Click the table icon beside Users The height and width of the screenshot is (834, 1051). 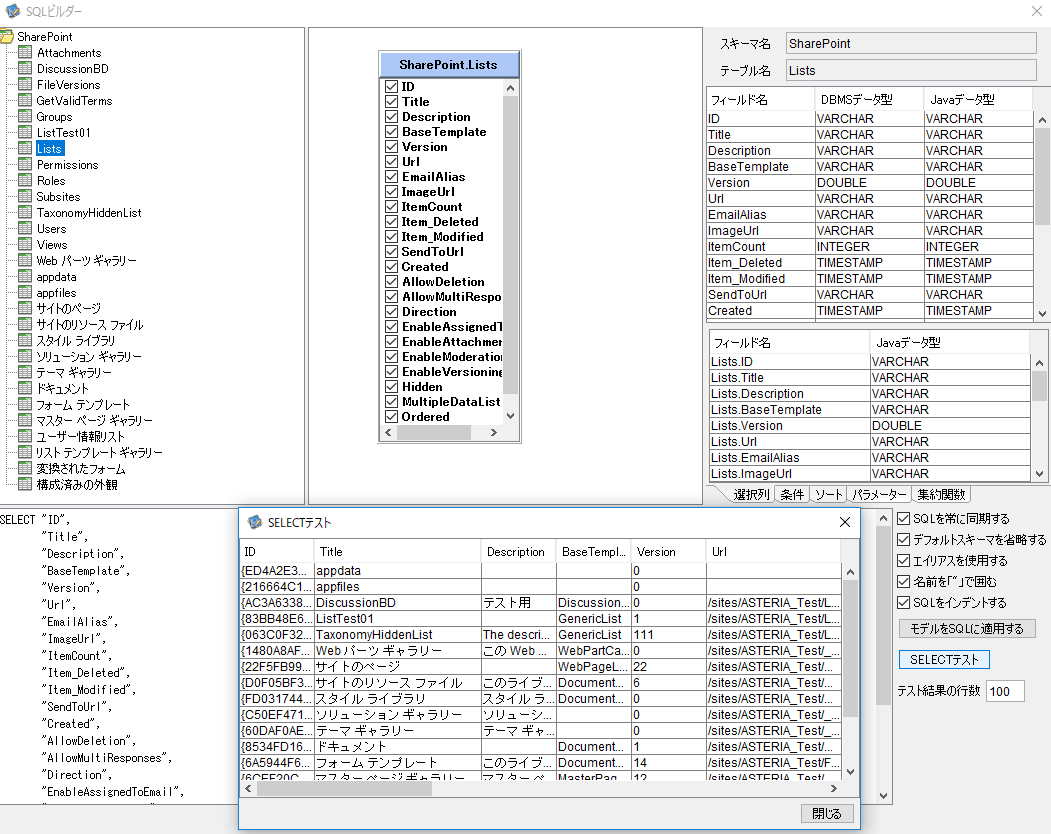pyautogui.click(x=25, y=229)
